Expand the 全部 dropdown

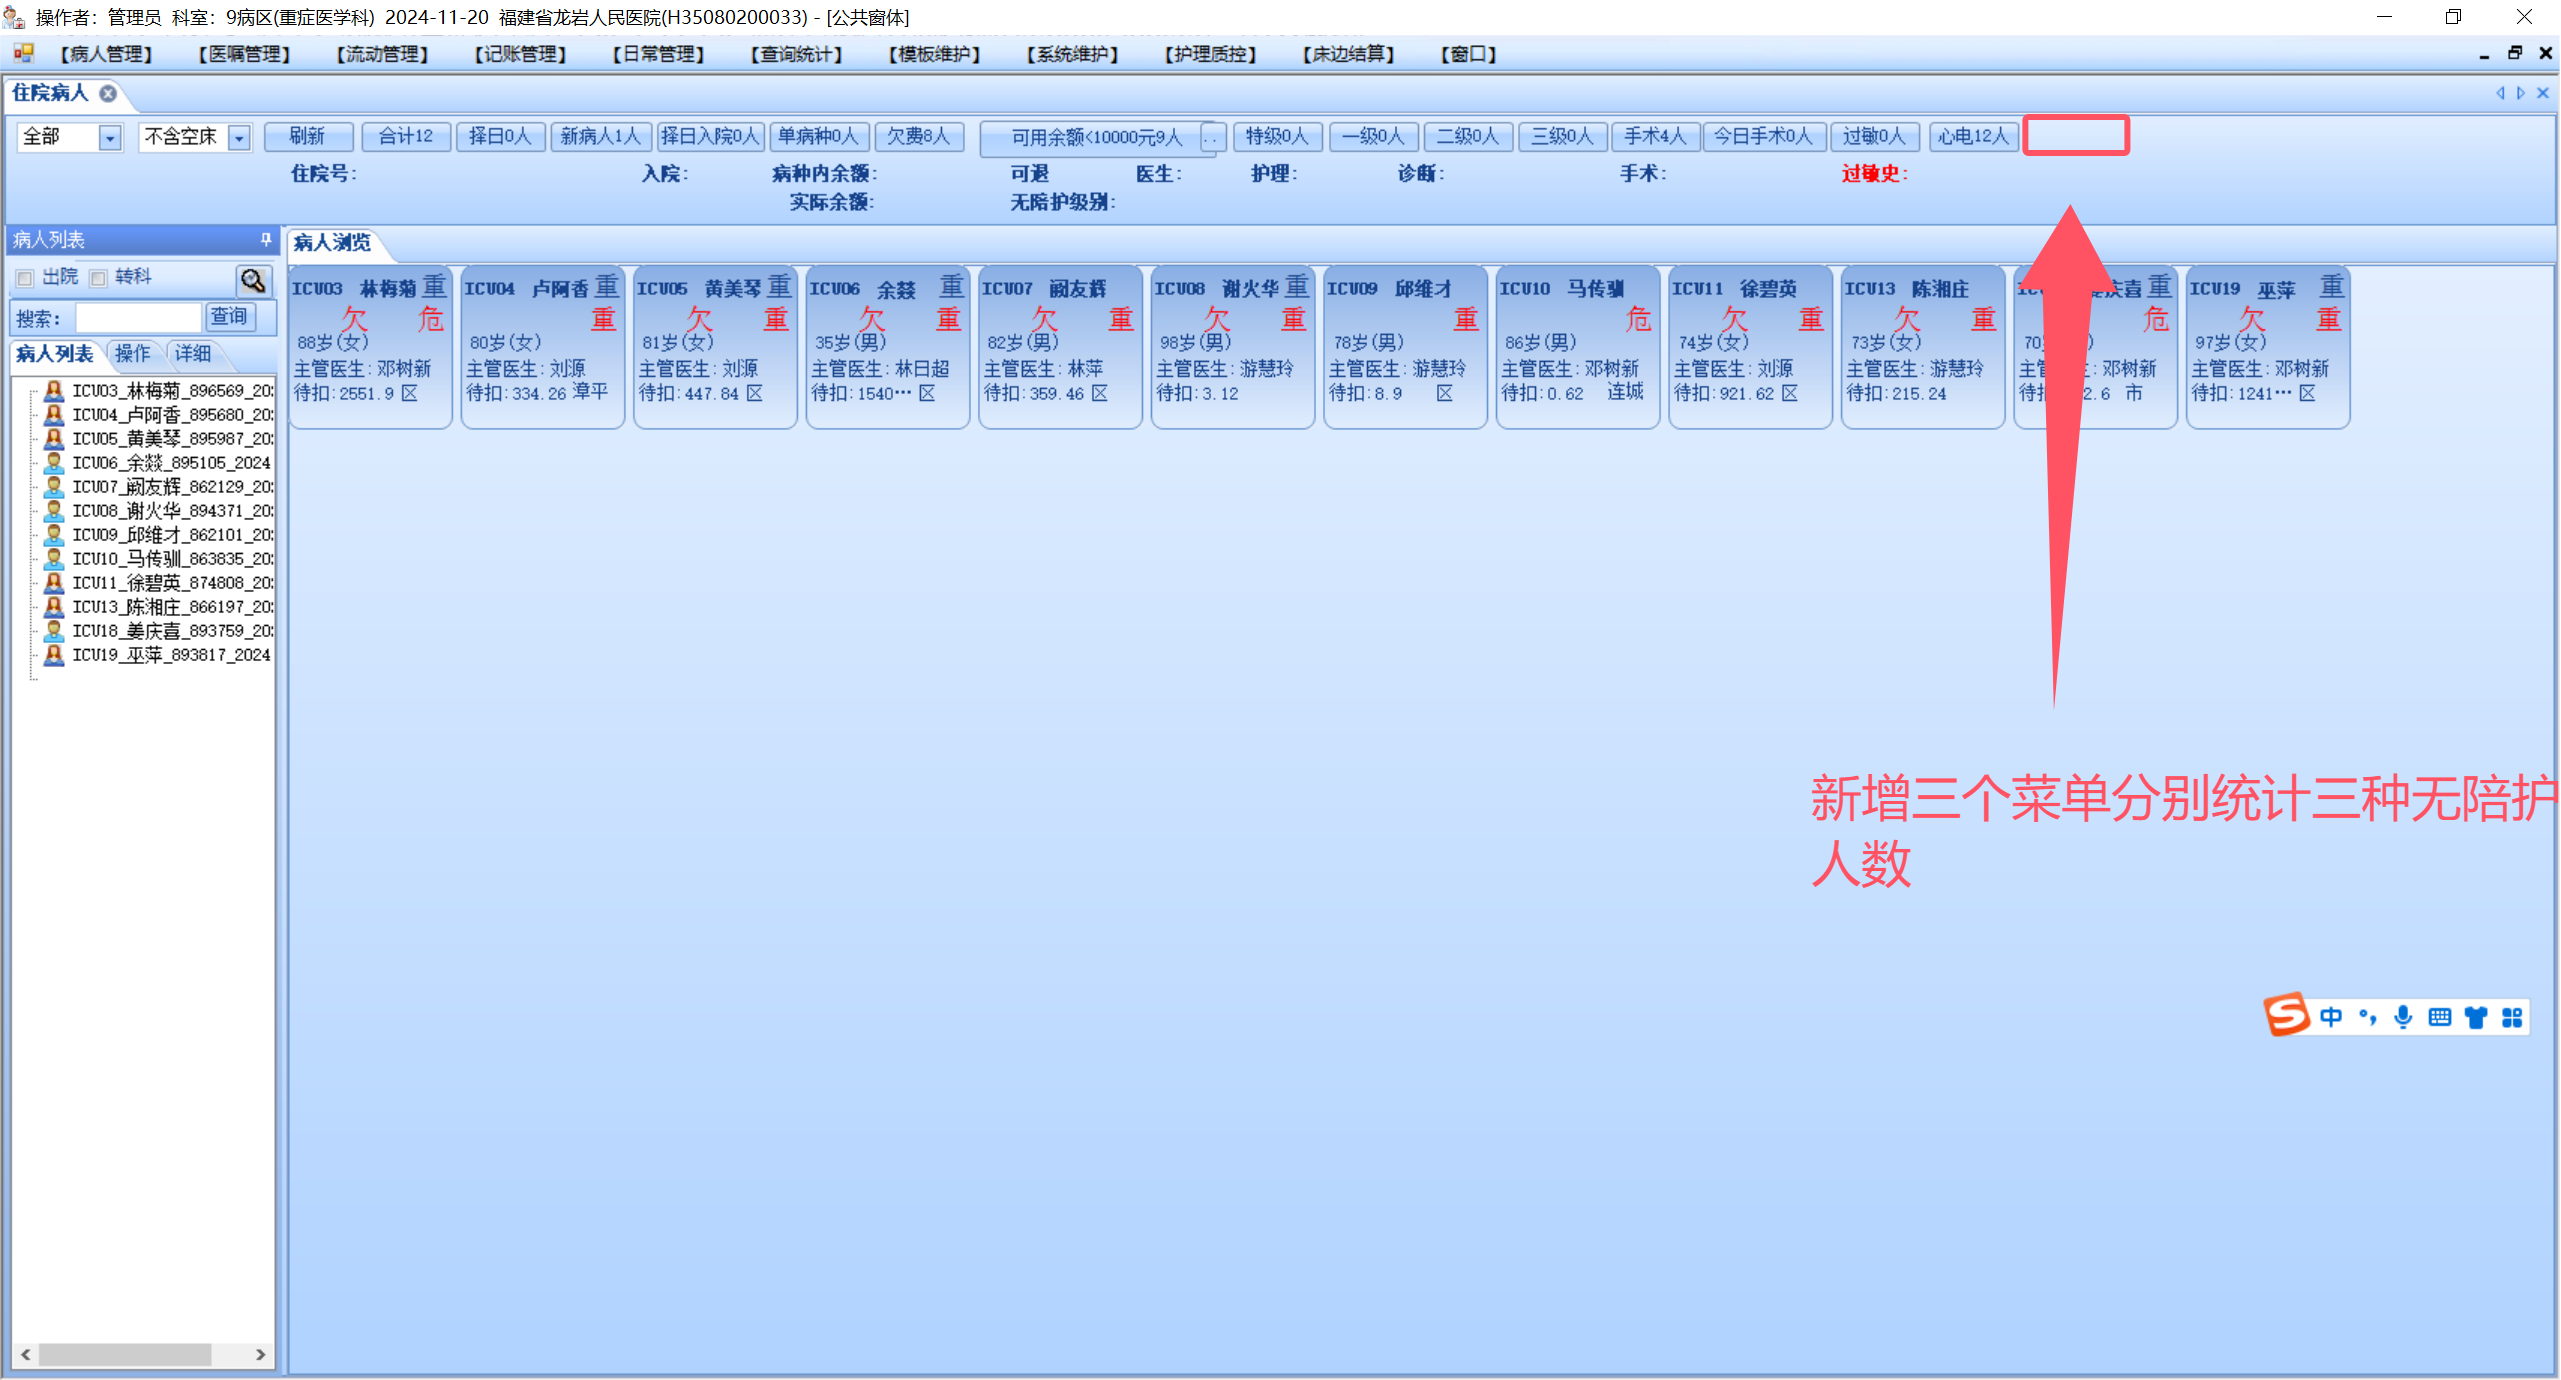click(110, 137)
